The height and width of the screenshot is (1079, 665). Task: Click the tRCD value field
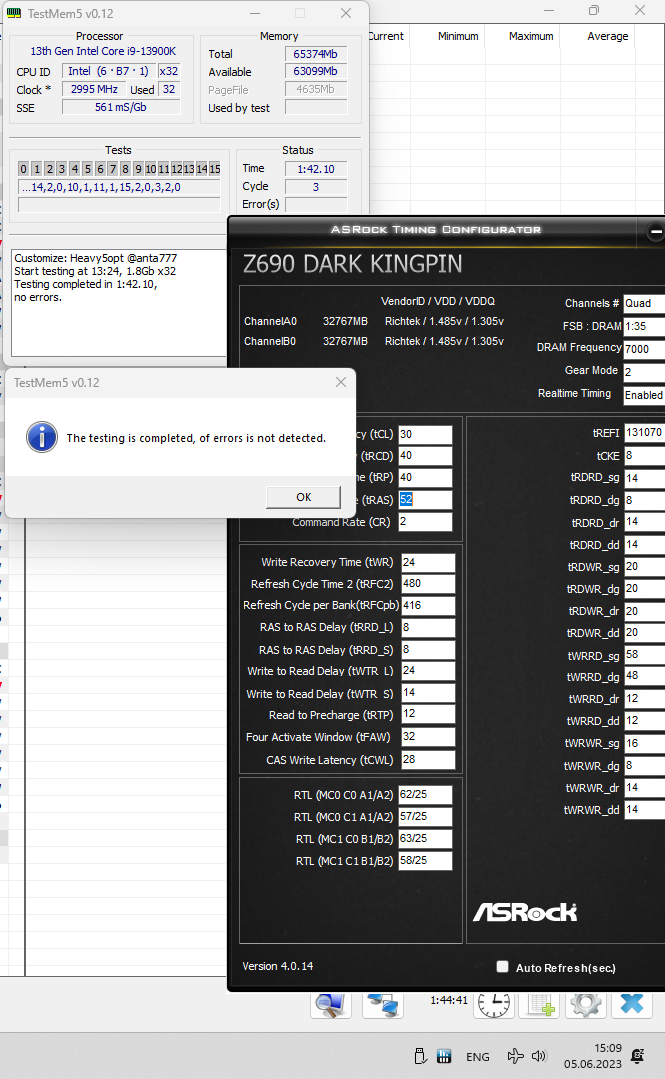point(425,456)
